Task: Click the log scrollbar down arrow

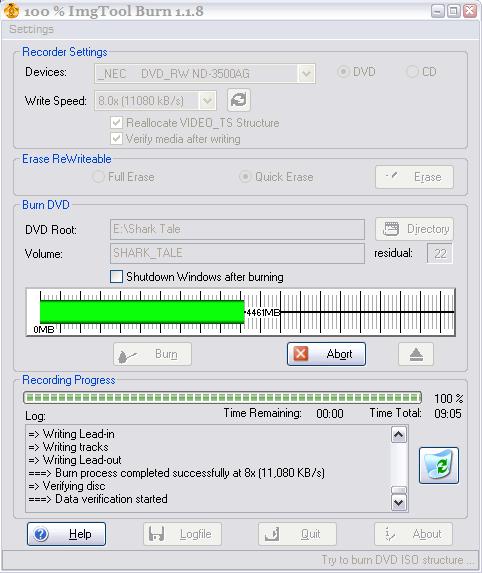Action: point(398,503)
